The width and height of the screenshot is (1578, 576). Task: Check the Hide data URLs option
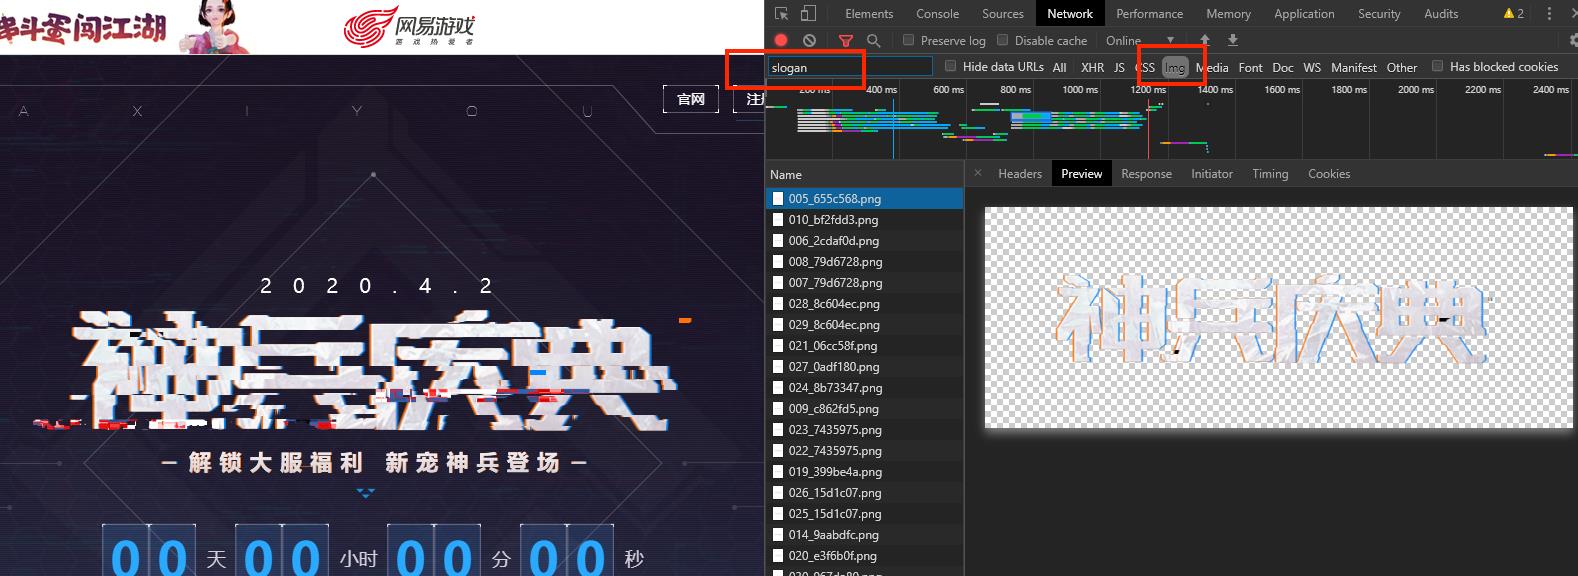tap(950, 66)
